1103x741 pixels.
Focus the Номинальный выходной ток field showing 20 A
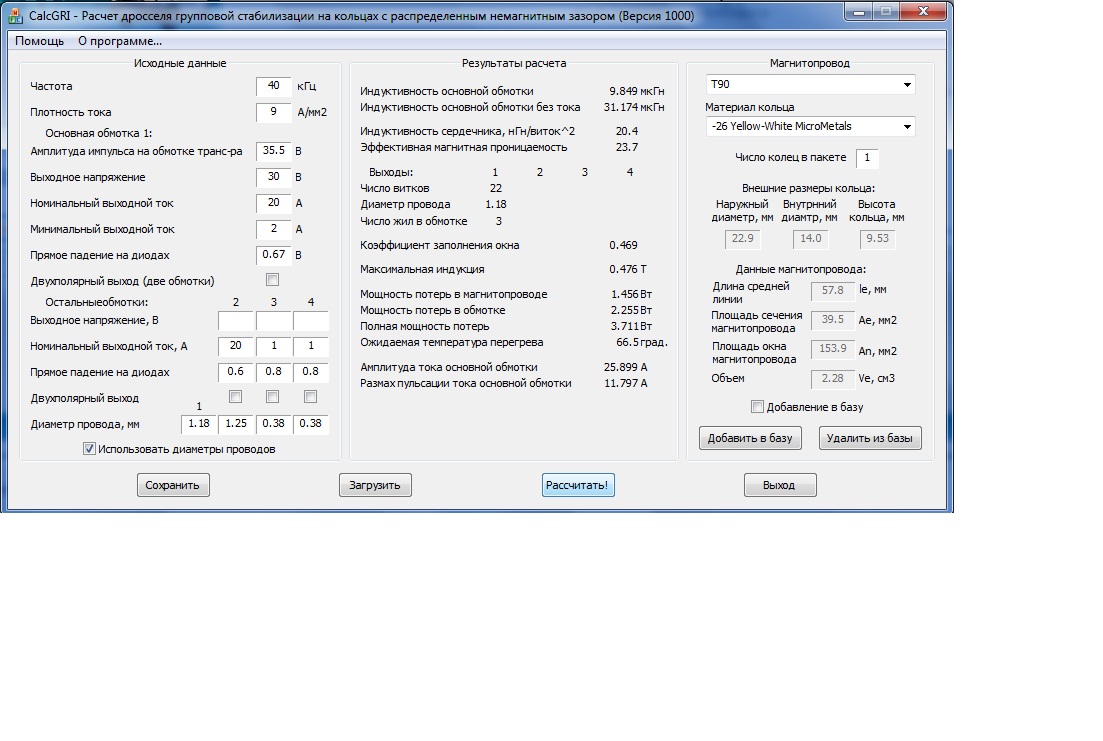273,203
